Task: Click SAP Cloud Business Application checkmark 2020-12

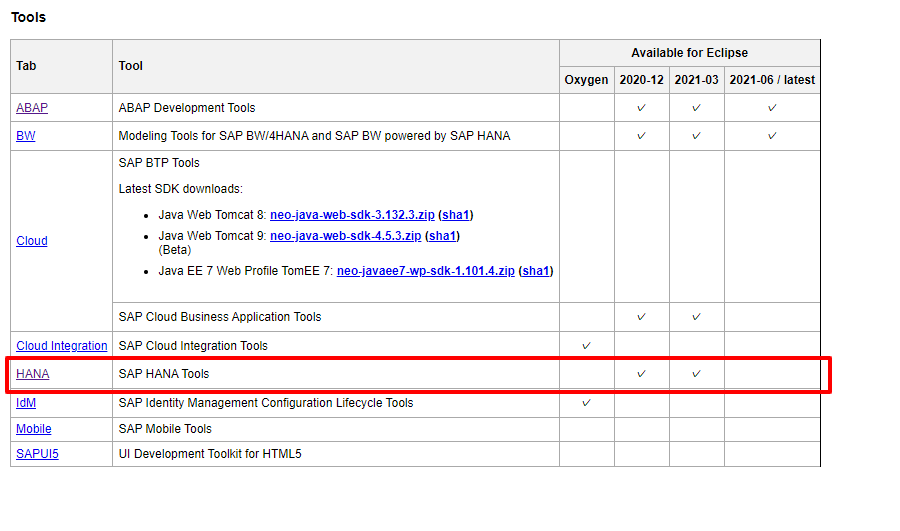Action: 641,317
